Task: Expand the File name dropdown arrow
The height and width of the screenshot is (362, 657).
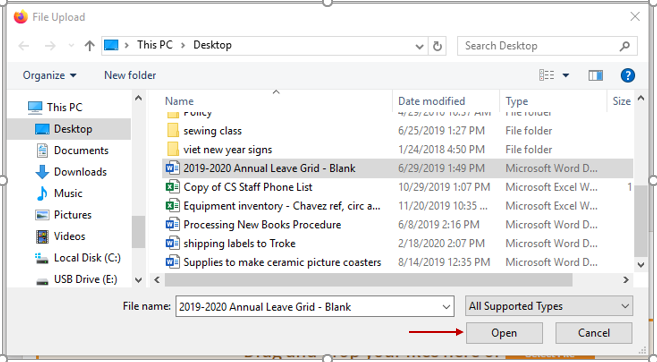Action: click(447, 307)
